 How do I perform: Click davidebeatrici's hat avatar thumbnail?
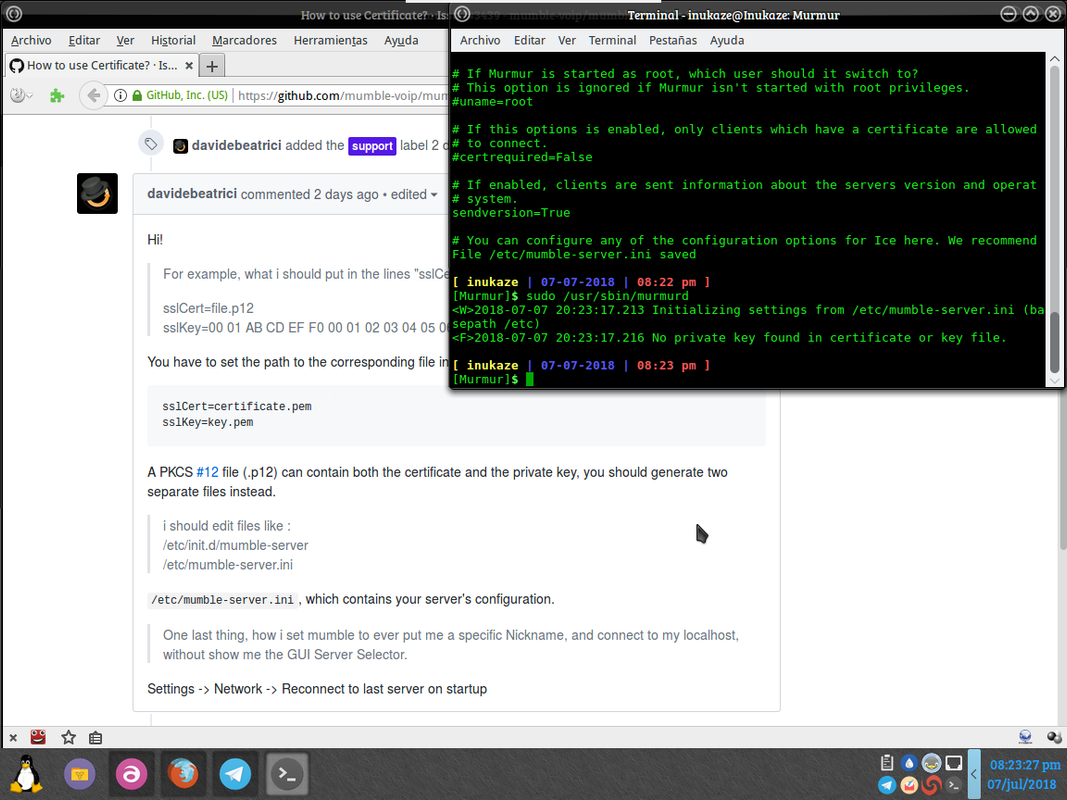(x=97, y=193)
